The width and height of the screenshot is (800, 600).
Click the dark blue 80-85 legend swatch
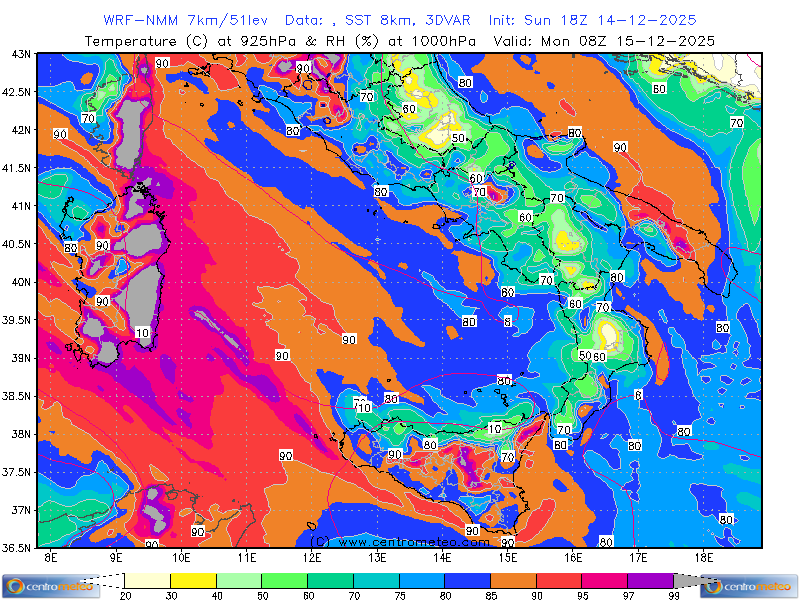click(467, 580)
